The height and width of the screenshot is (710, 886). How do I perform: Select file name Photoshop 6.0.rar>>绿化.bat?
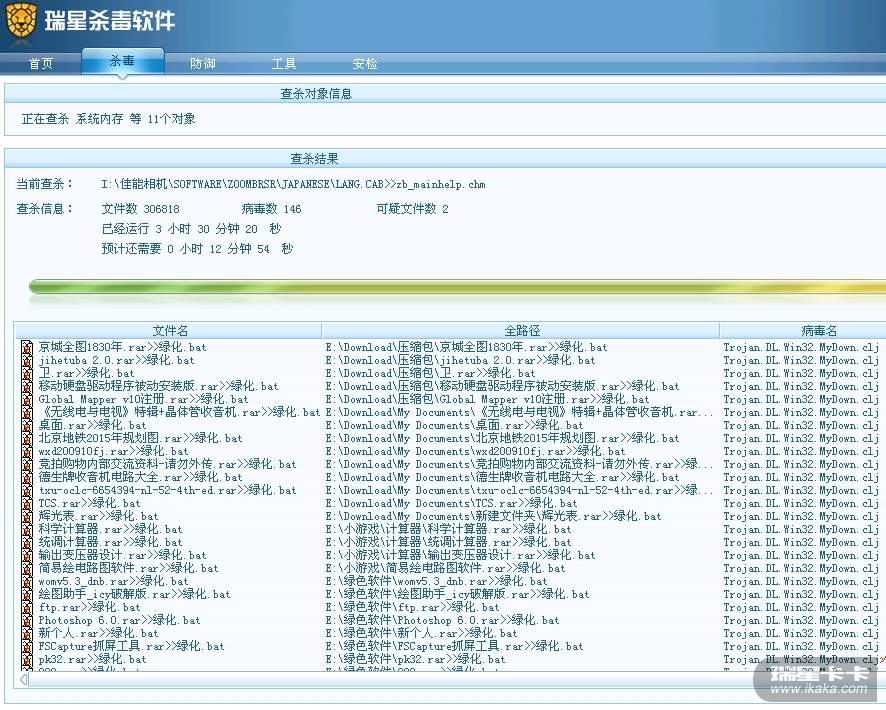(119, 620)
